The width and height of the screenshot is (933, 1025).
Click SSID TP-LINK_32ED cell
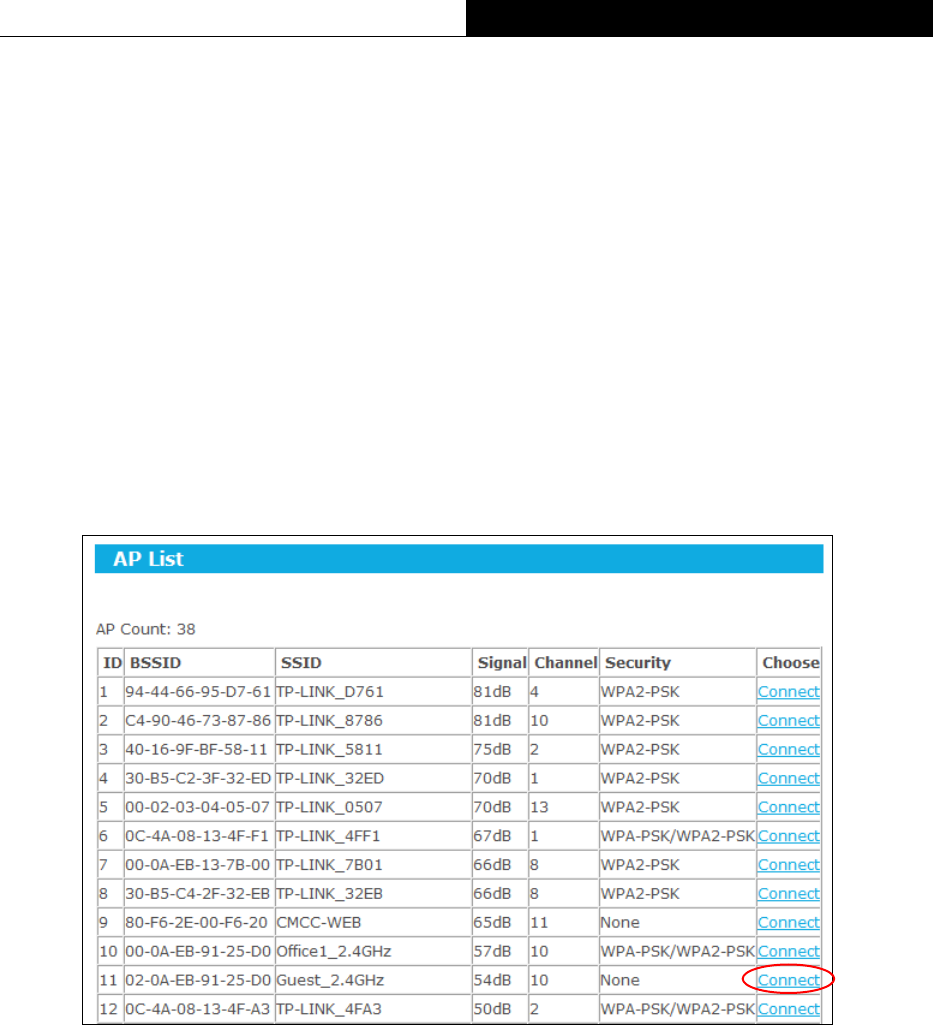(x=373, y=778)
